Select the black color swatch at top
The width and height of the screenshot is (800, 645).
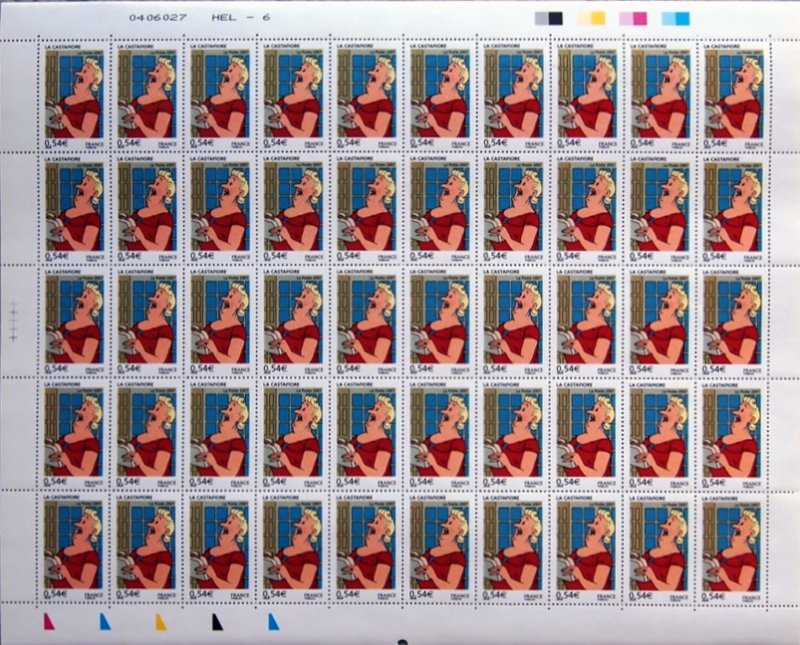point(556,18)
